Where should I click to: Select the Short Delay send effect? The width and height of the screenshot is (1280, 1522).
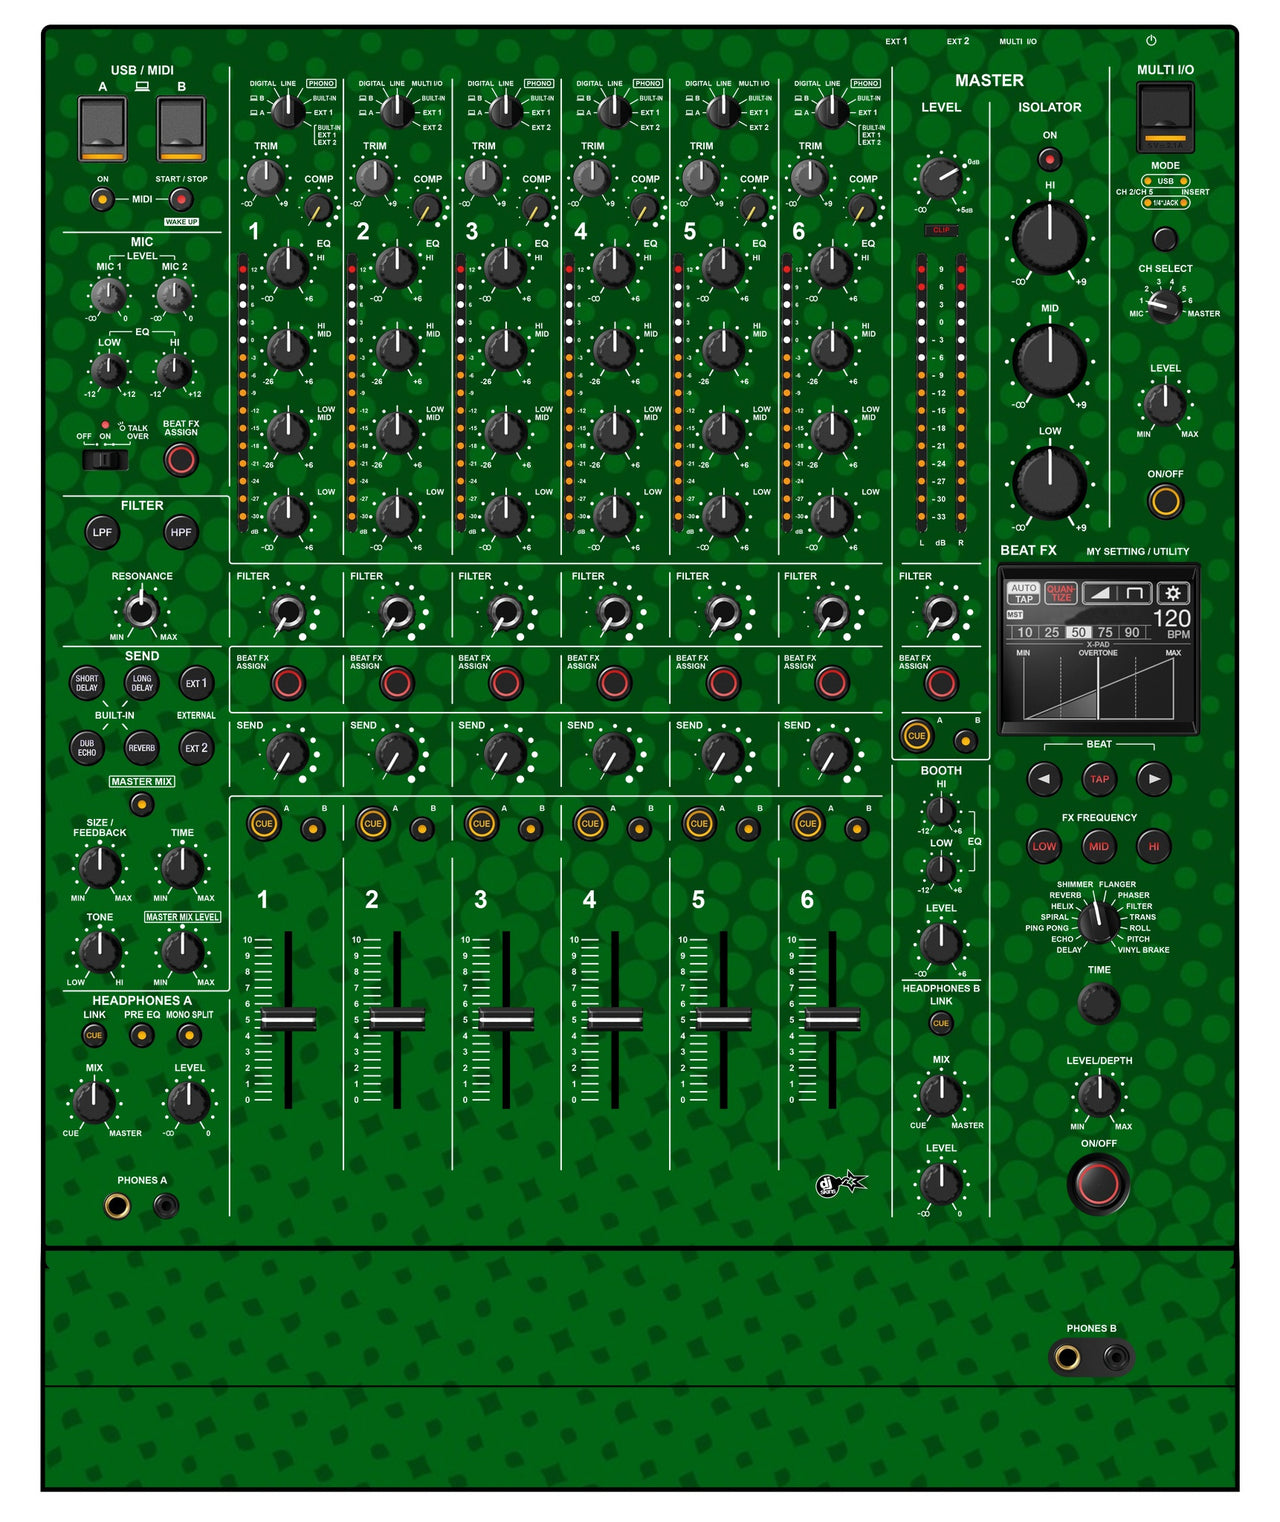(x=87, y=683)
